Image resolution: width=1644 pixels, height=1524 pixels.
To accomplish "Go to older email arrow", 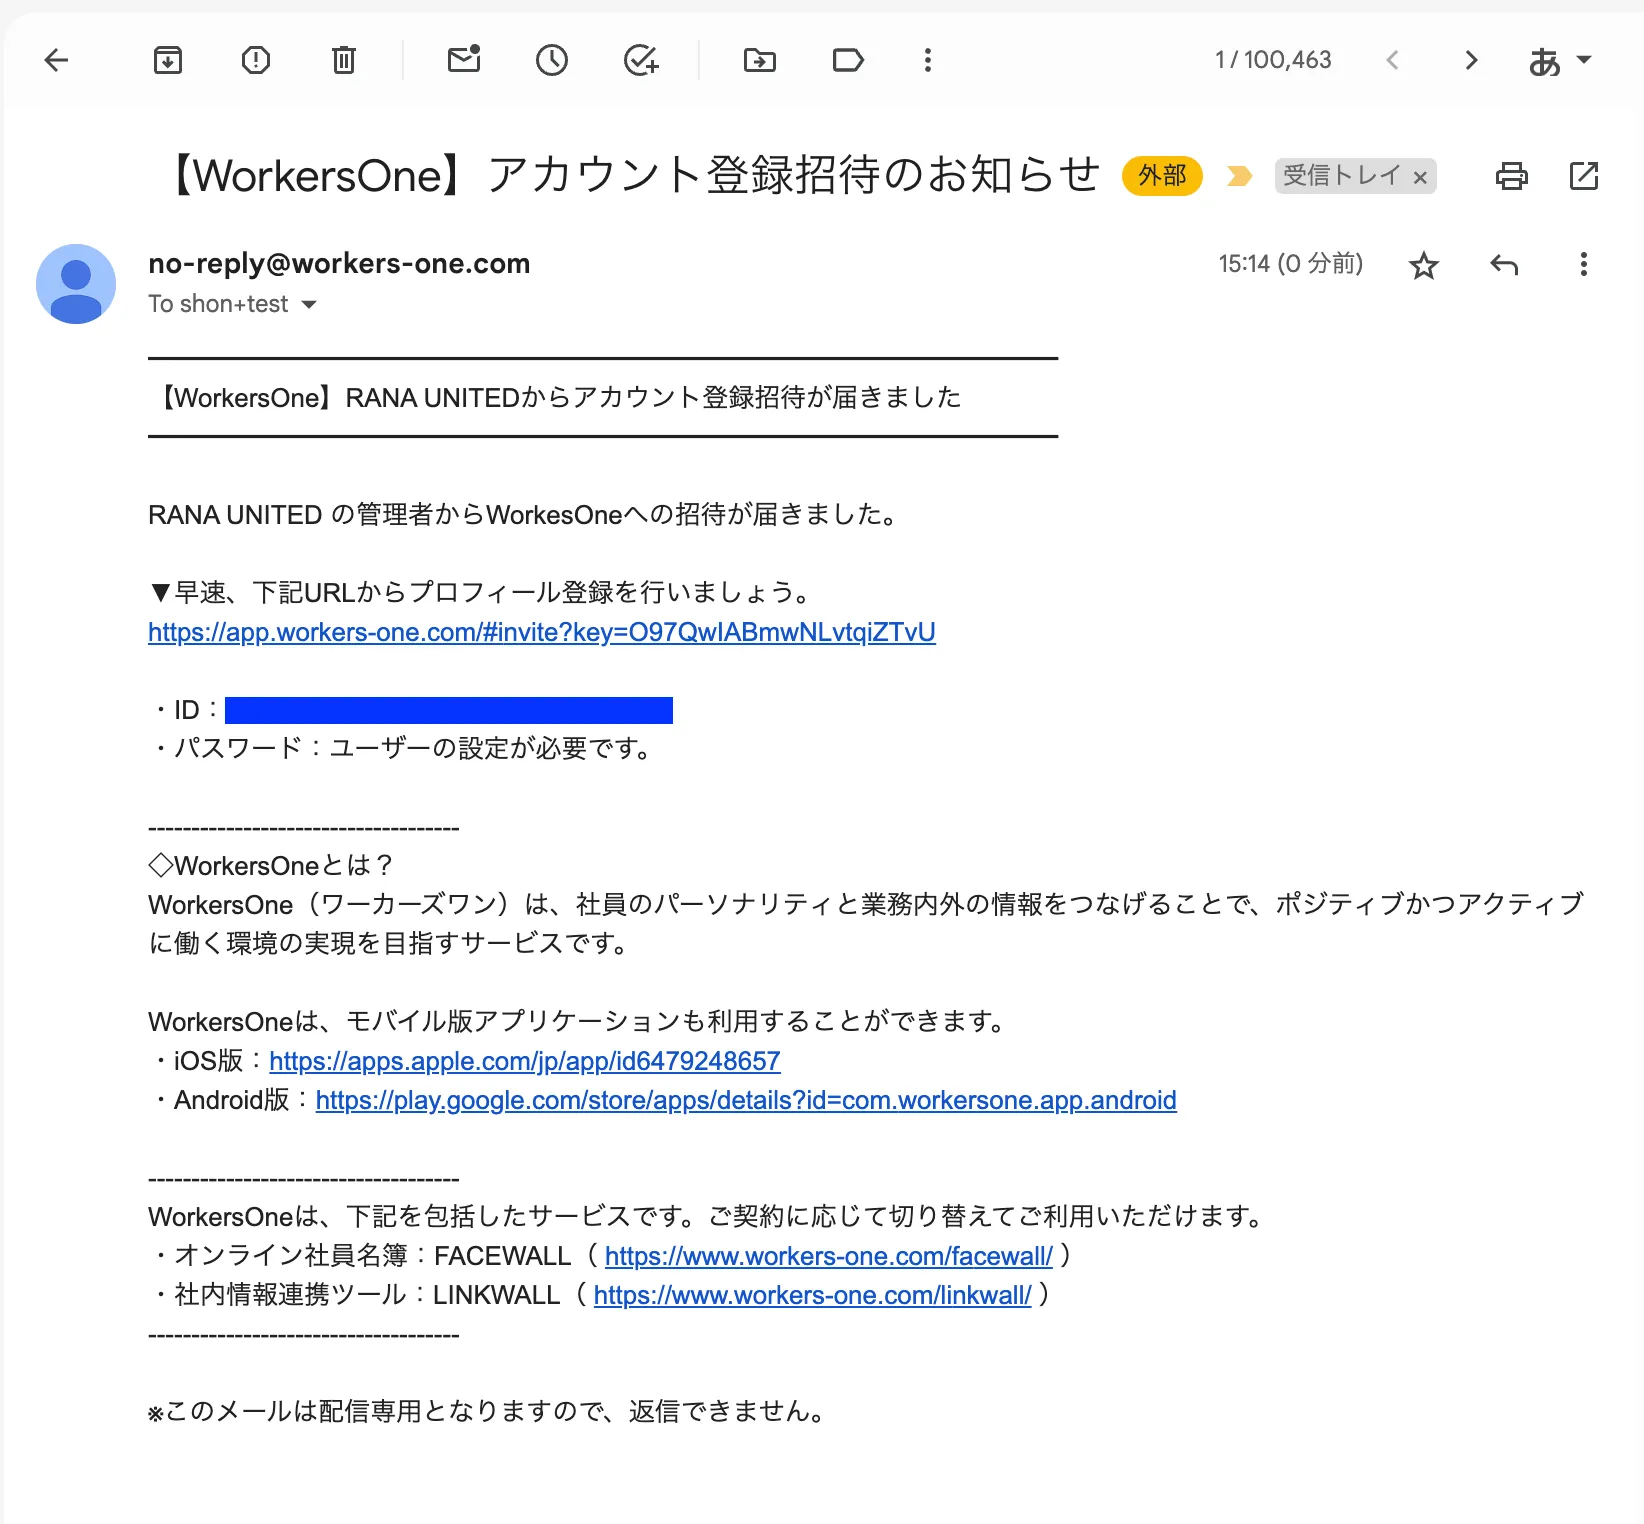I will [x=1471, y=61].
